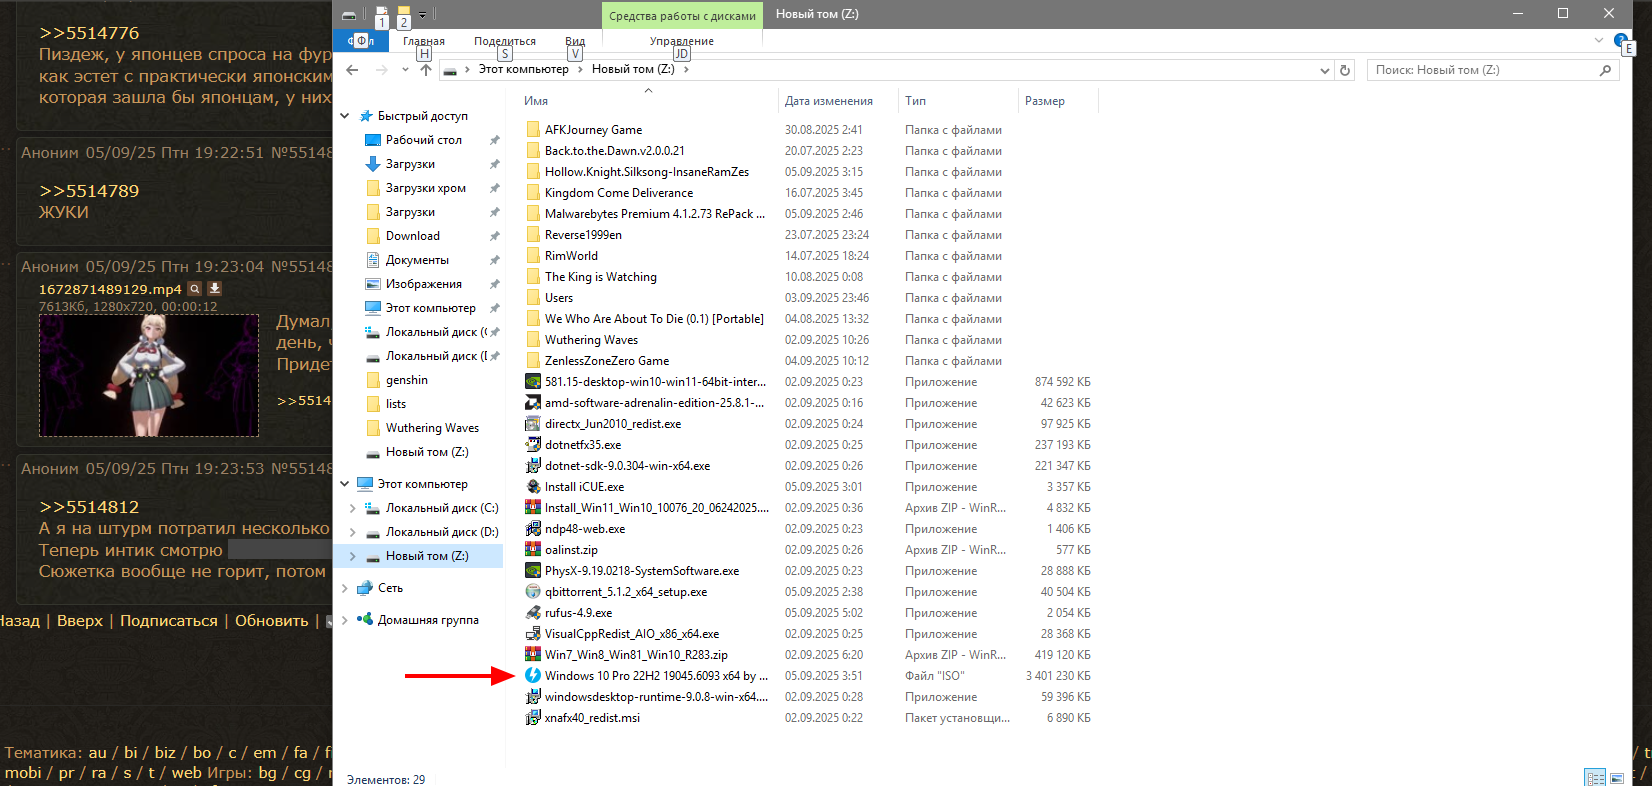The height and width of the screenshot is (786, 1652).
Task: Go back with the Explorer back arrow
Action: click(352, 70)
